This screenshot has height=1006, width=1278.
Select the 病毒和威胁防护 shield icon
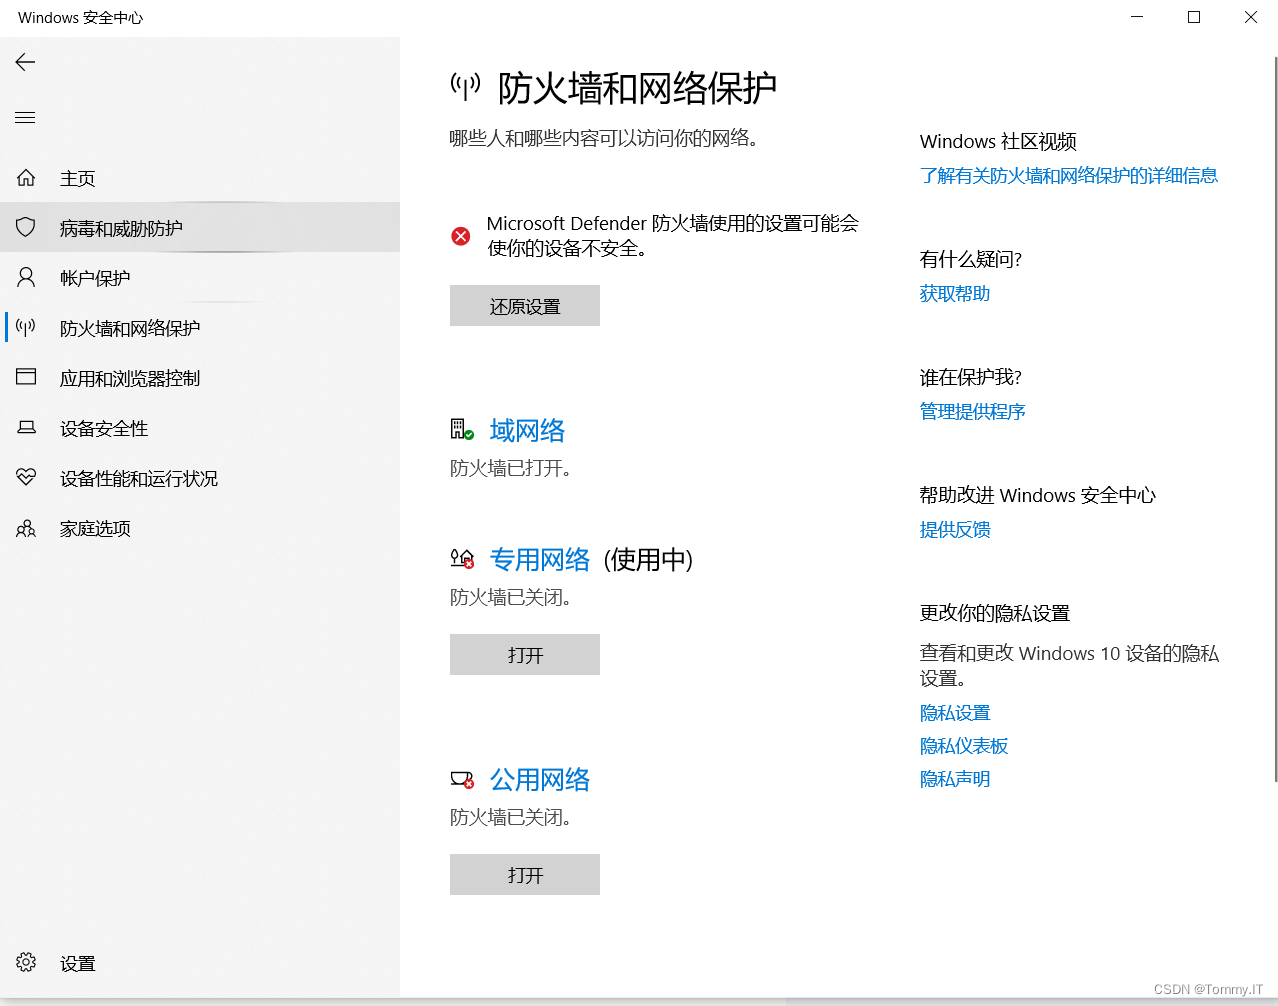pos(25,227)
